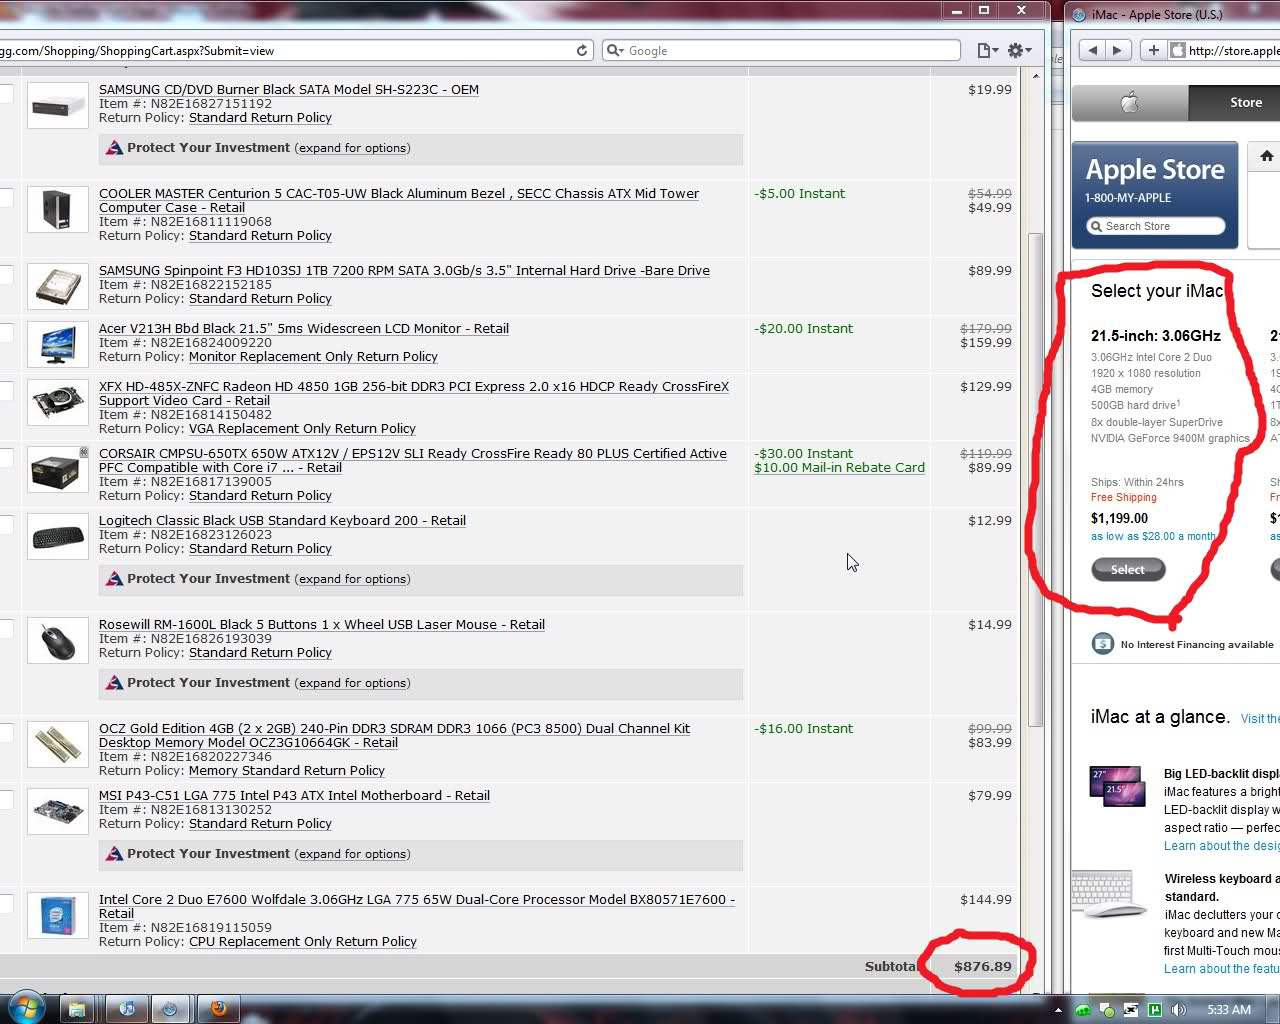Reload the Newegg shopping cart page
Viewport: 1280px width, 1024px height.
(582, 50)
